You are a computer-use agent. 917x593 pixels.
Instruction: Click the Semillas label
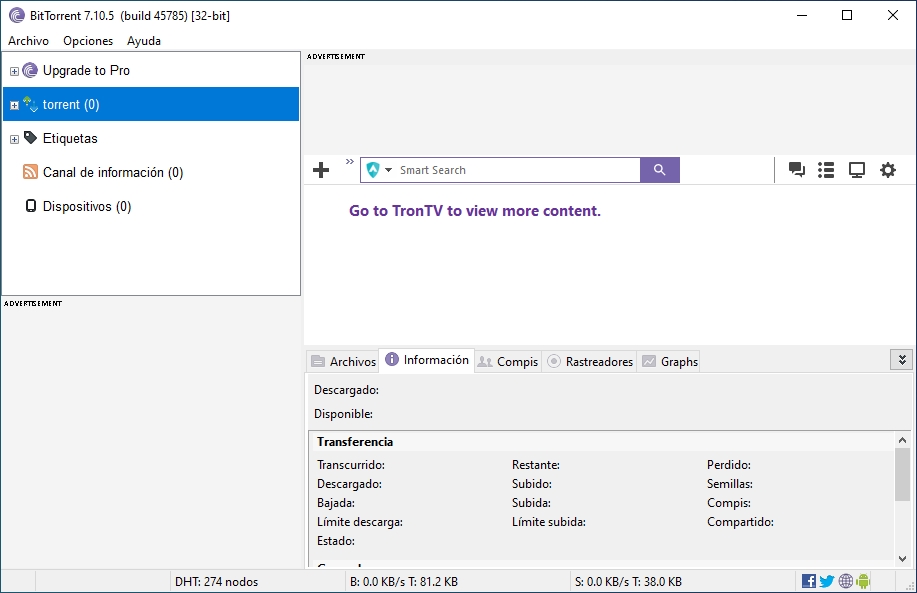pos(730,484)
